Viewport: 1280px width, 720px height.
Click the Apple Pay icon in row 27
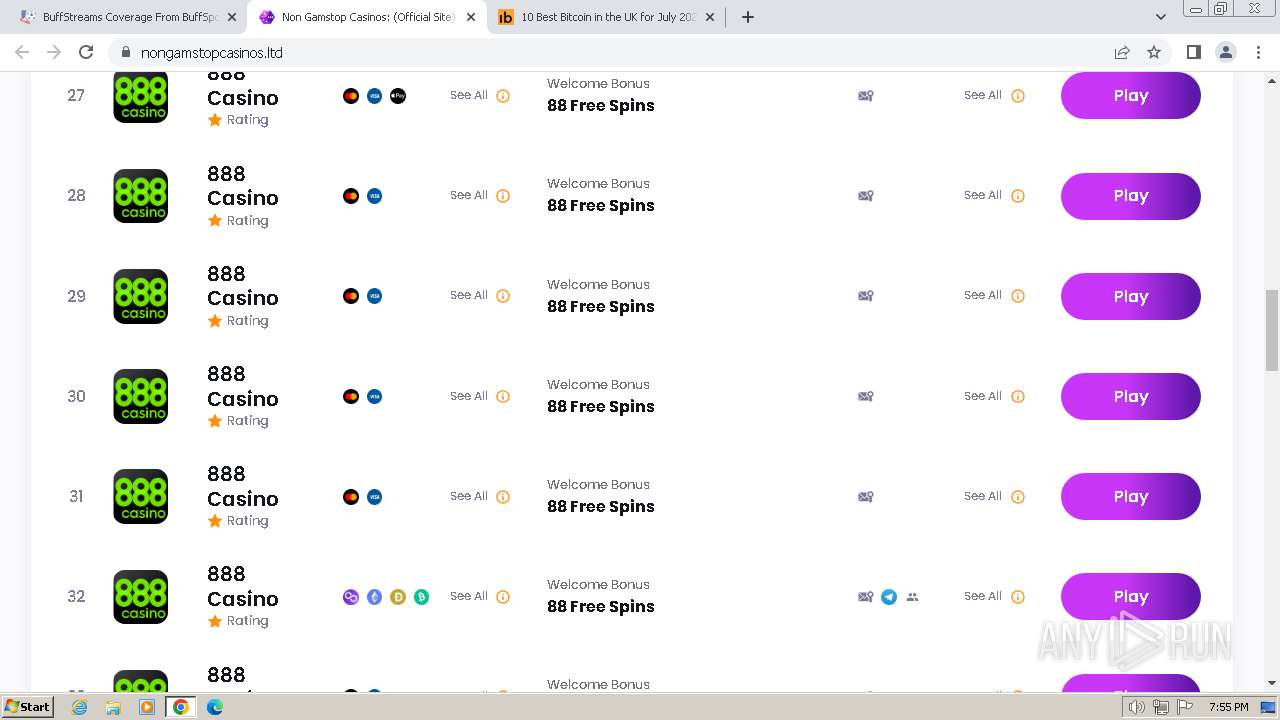tap(398, 96)
